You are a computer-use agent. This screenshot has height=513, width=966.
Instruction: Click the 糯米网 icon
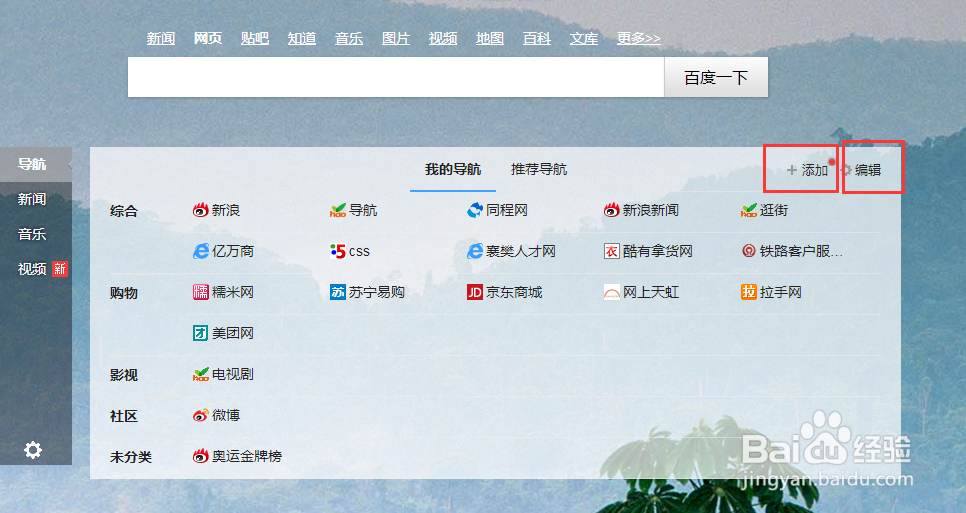coord(201,292)
